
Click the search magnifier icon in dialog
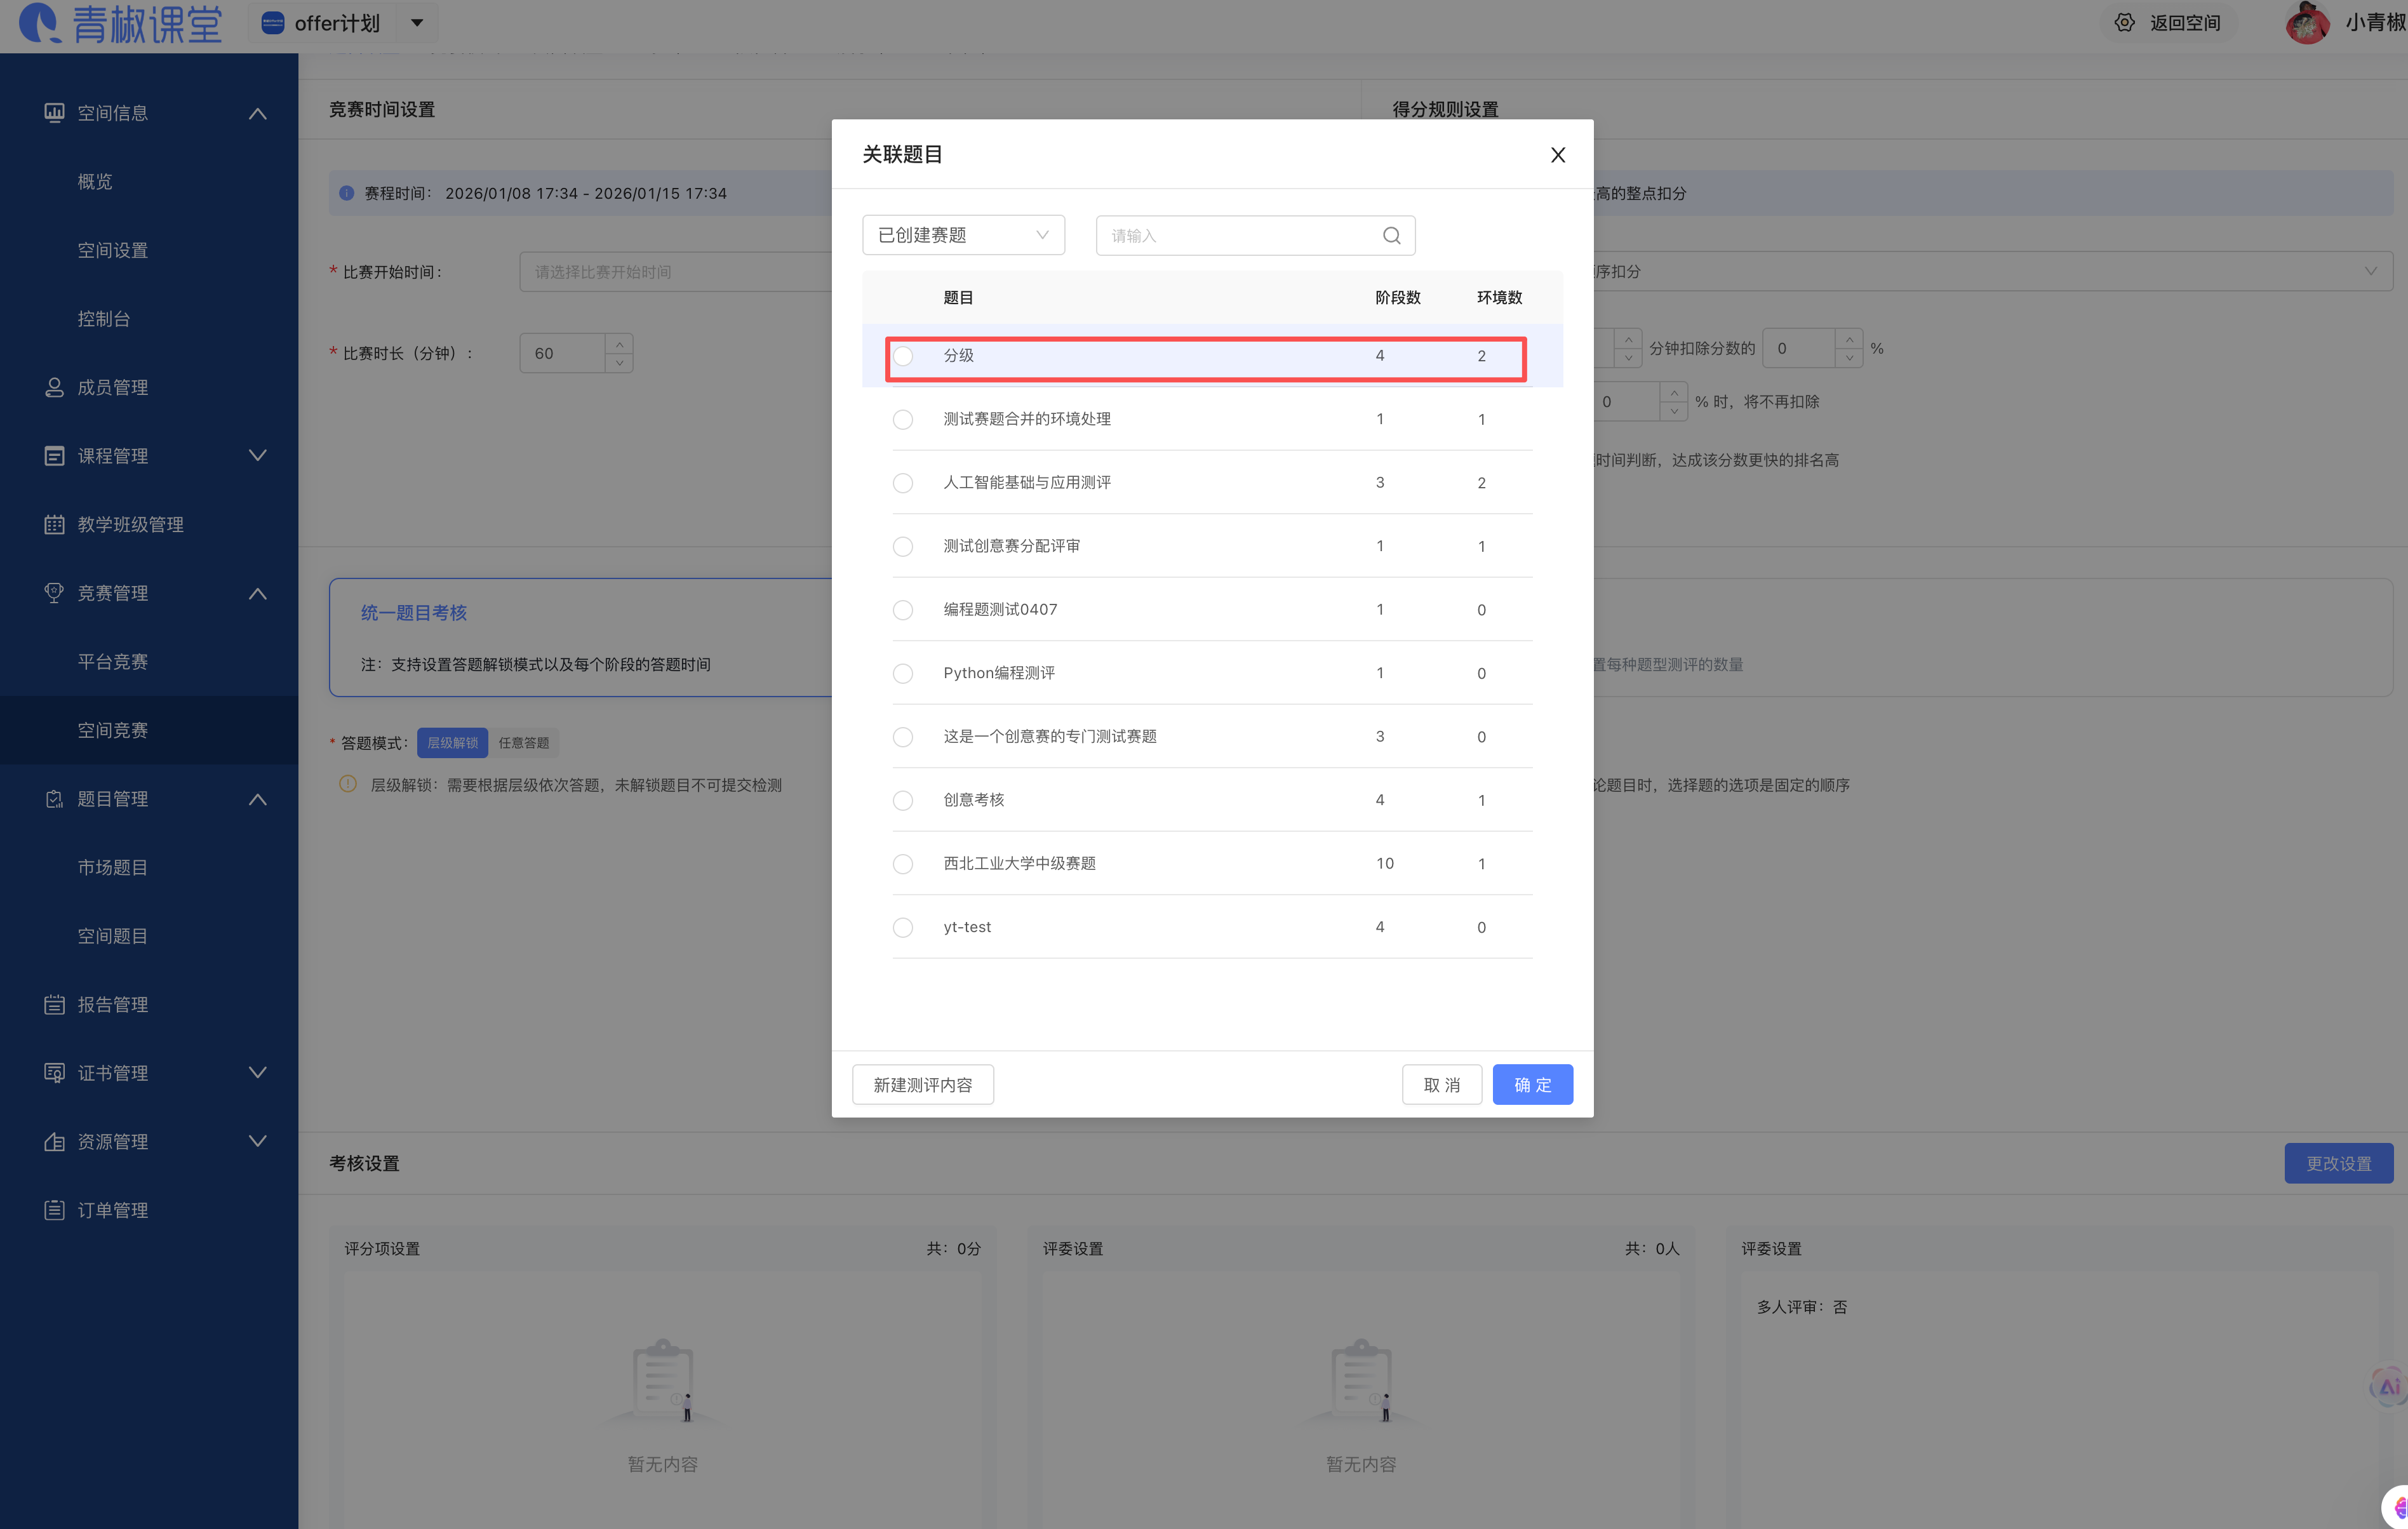1391,236
